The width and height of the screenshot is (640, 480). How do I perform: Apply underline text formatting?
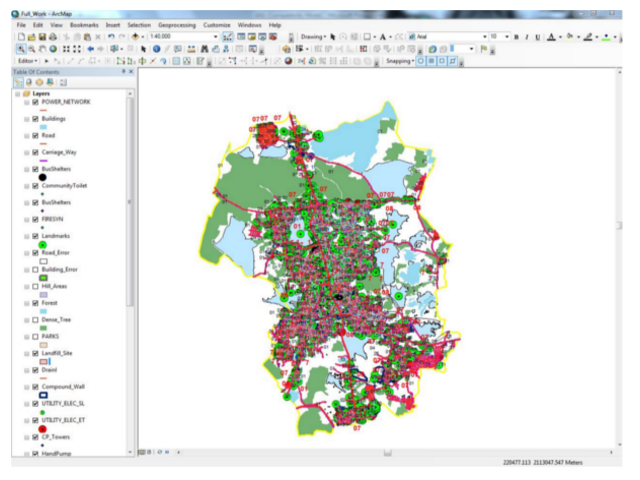point(538,37)
